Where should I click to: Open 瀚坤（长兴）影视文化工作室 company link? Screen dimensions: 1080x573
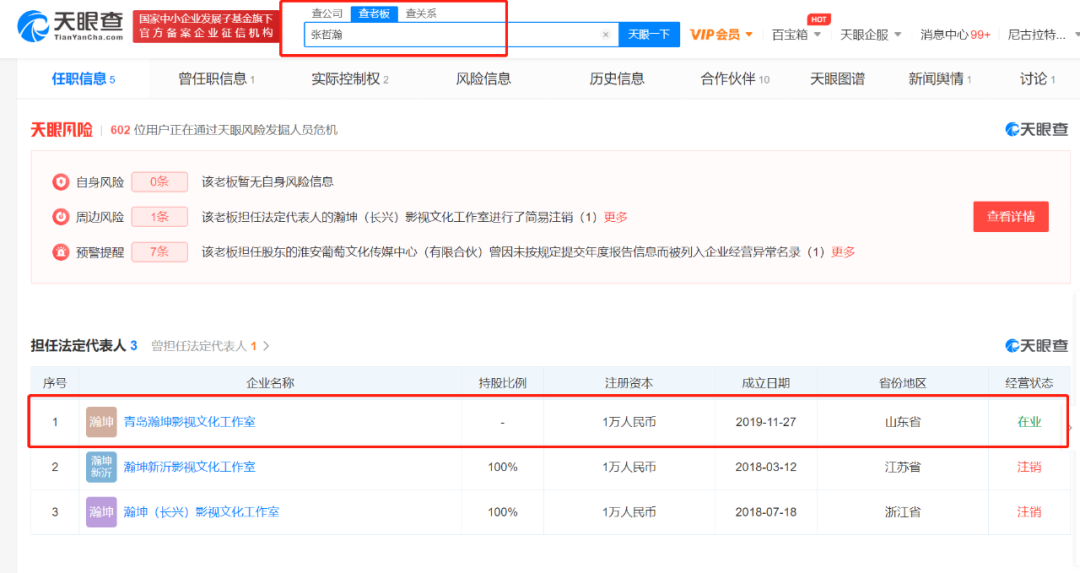click(x=201, y=512)
